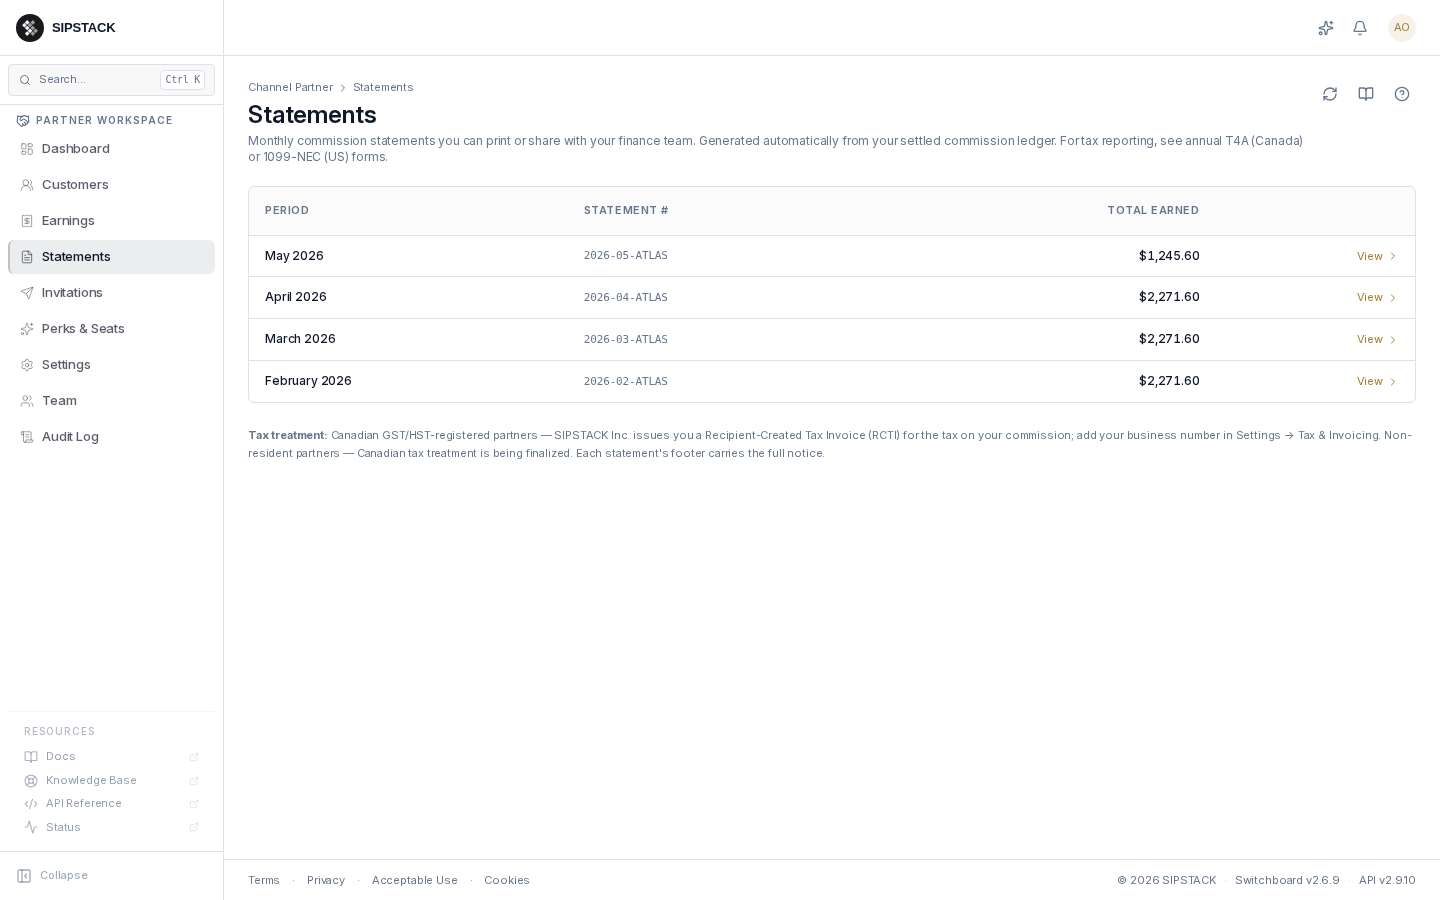The width and height of the screenshot is (1440, 900).
Task: Click the Perks & Seats sparkle icon
Action: [27, 329]
